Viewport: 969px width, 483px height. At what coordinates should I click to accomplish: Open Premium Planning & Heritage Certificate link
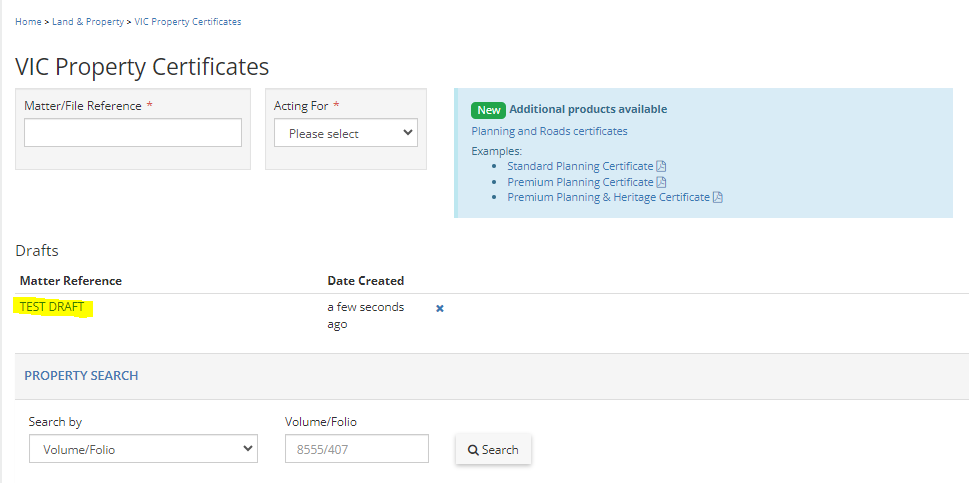click(x=608, y=198)
